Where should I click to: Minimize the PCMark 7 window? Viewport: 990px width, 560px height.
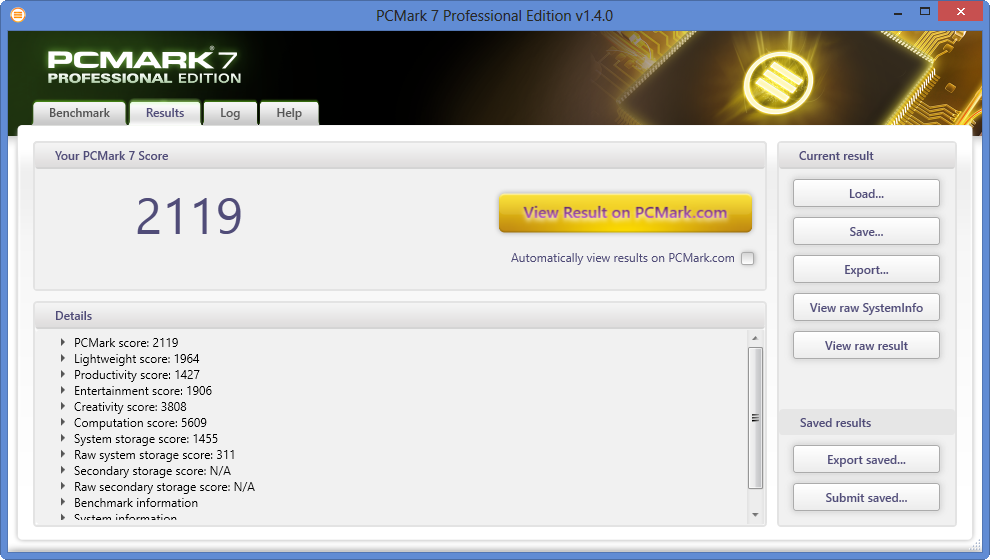898,12
